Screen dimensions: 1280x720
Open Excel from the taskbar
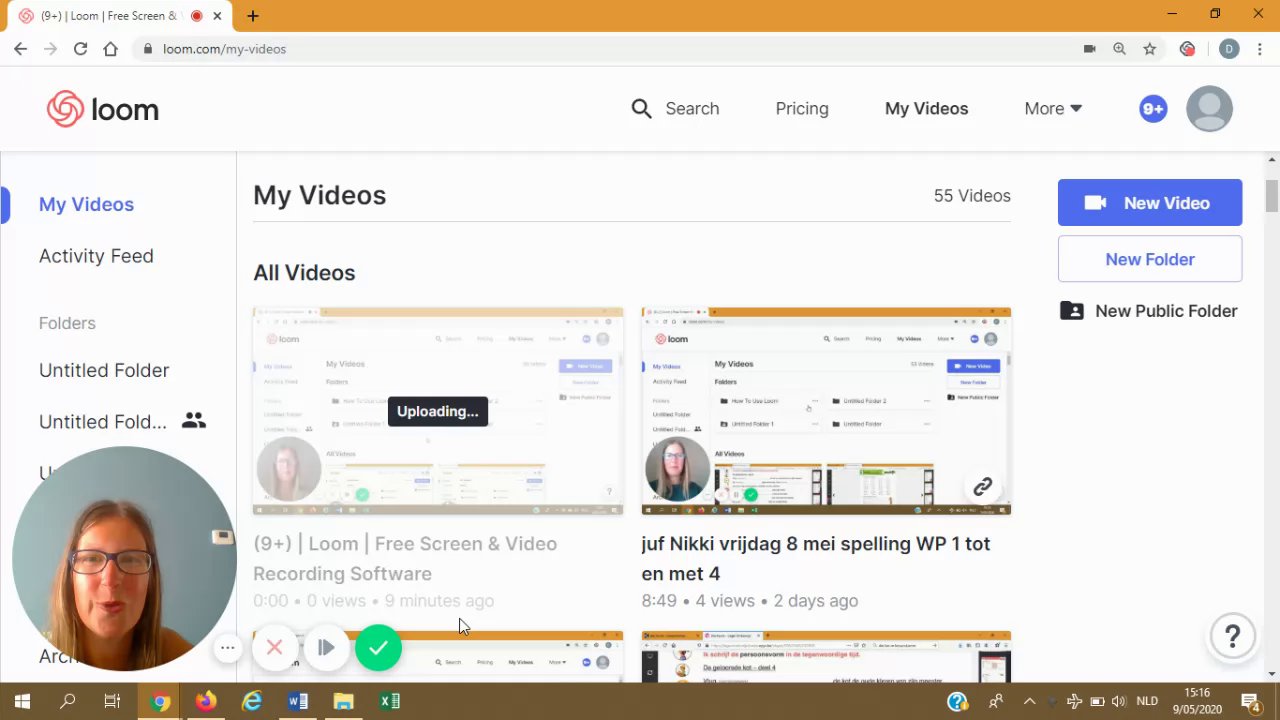pyautogui.click(x=390, y=701)
